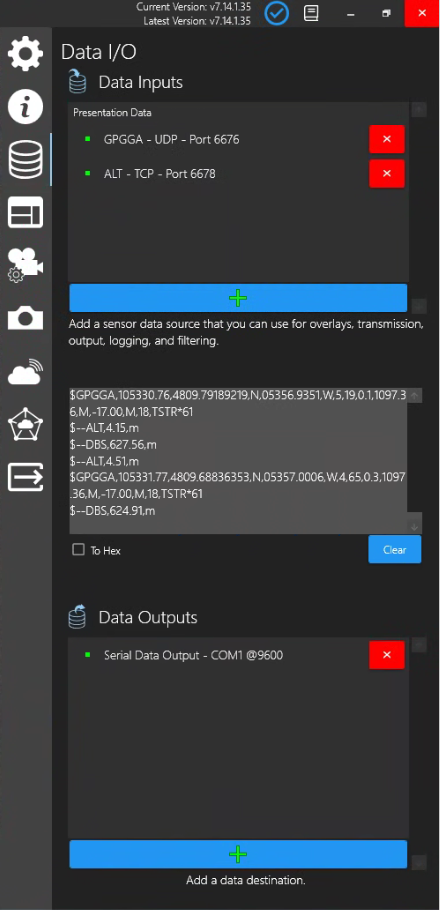Open video camera settings icon

[25, 265]
